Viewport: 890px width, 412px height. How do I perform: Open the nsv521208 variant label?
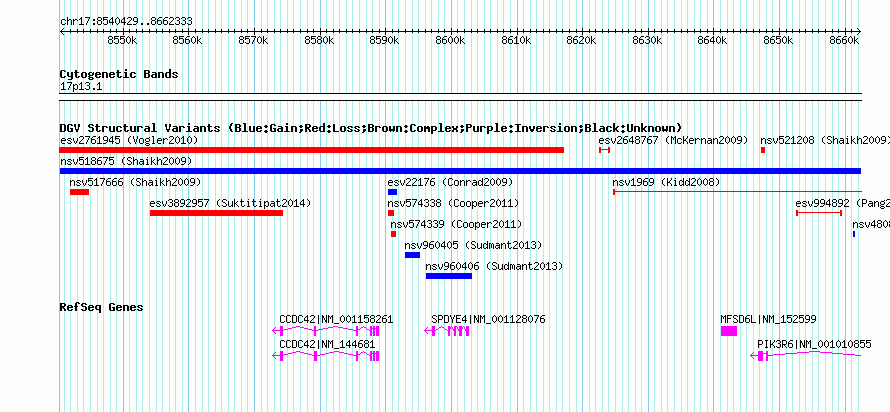pyautogui.click(x=825, y=140)
